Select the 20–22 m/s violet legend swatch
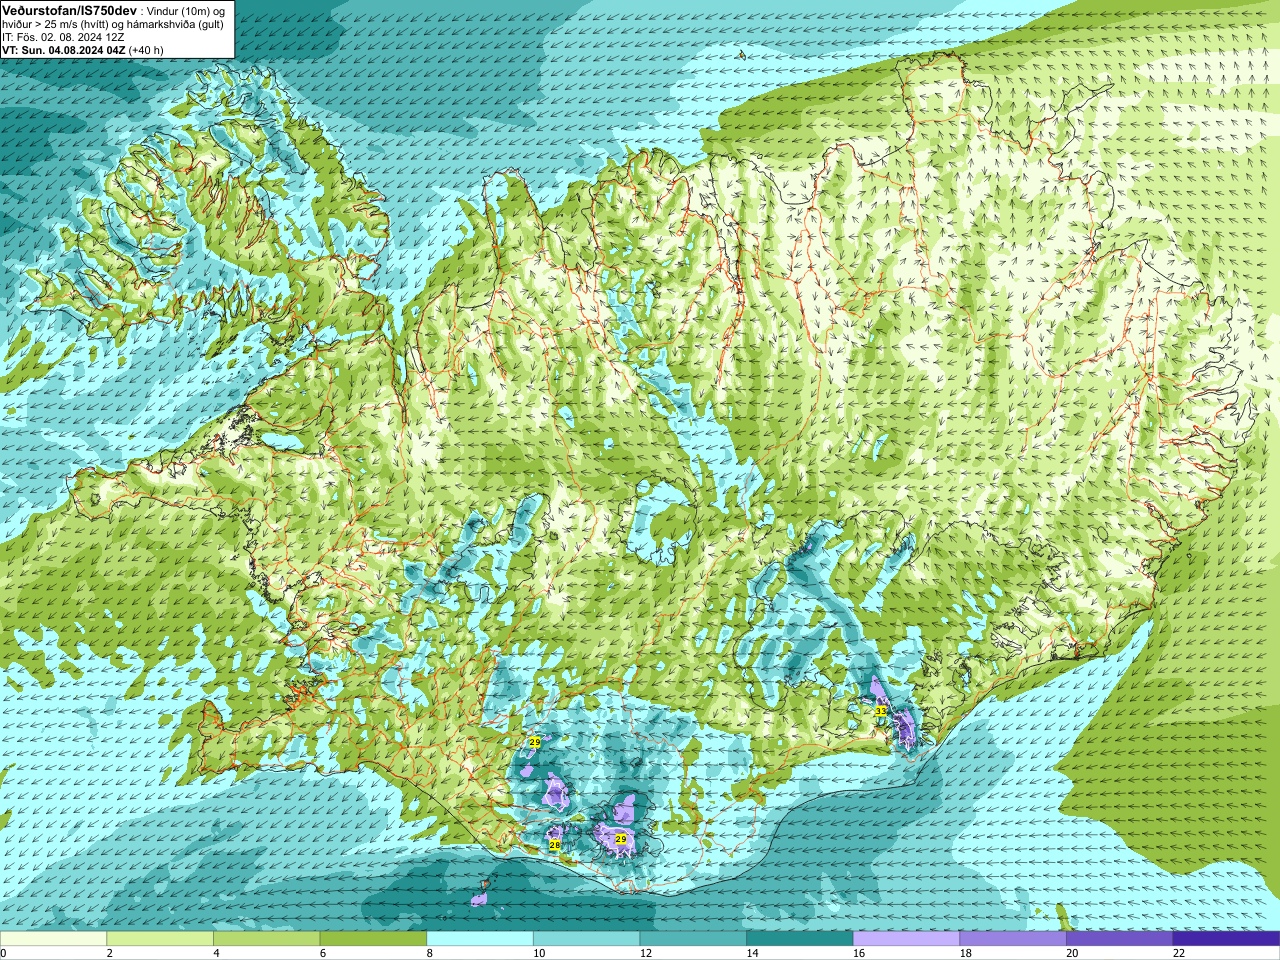The height and width of the screenshot is (960, 1280). 1120,938
